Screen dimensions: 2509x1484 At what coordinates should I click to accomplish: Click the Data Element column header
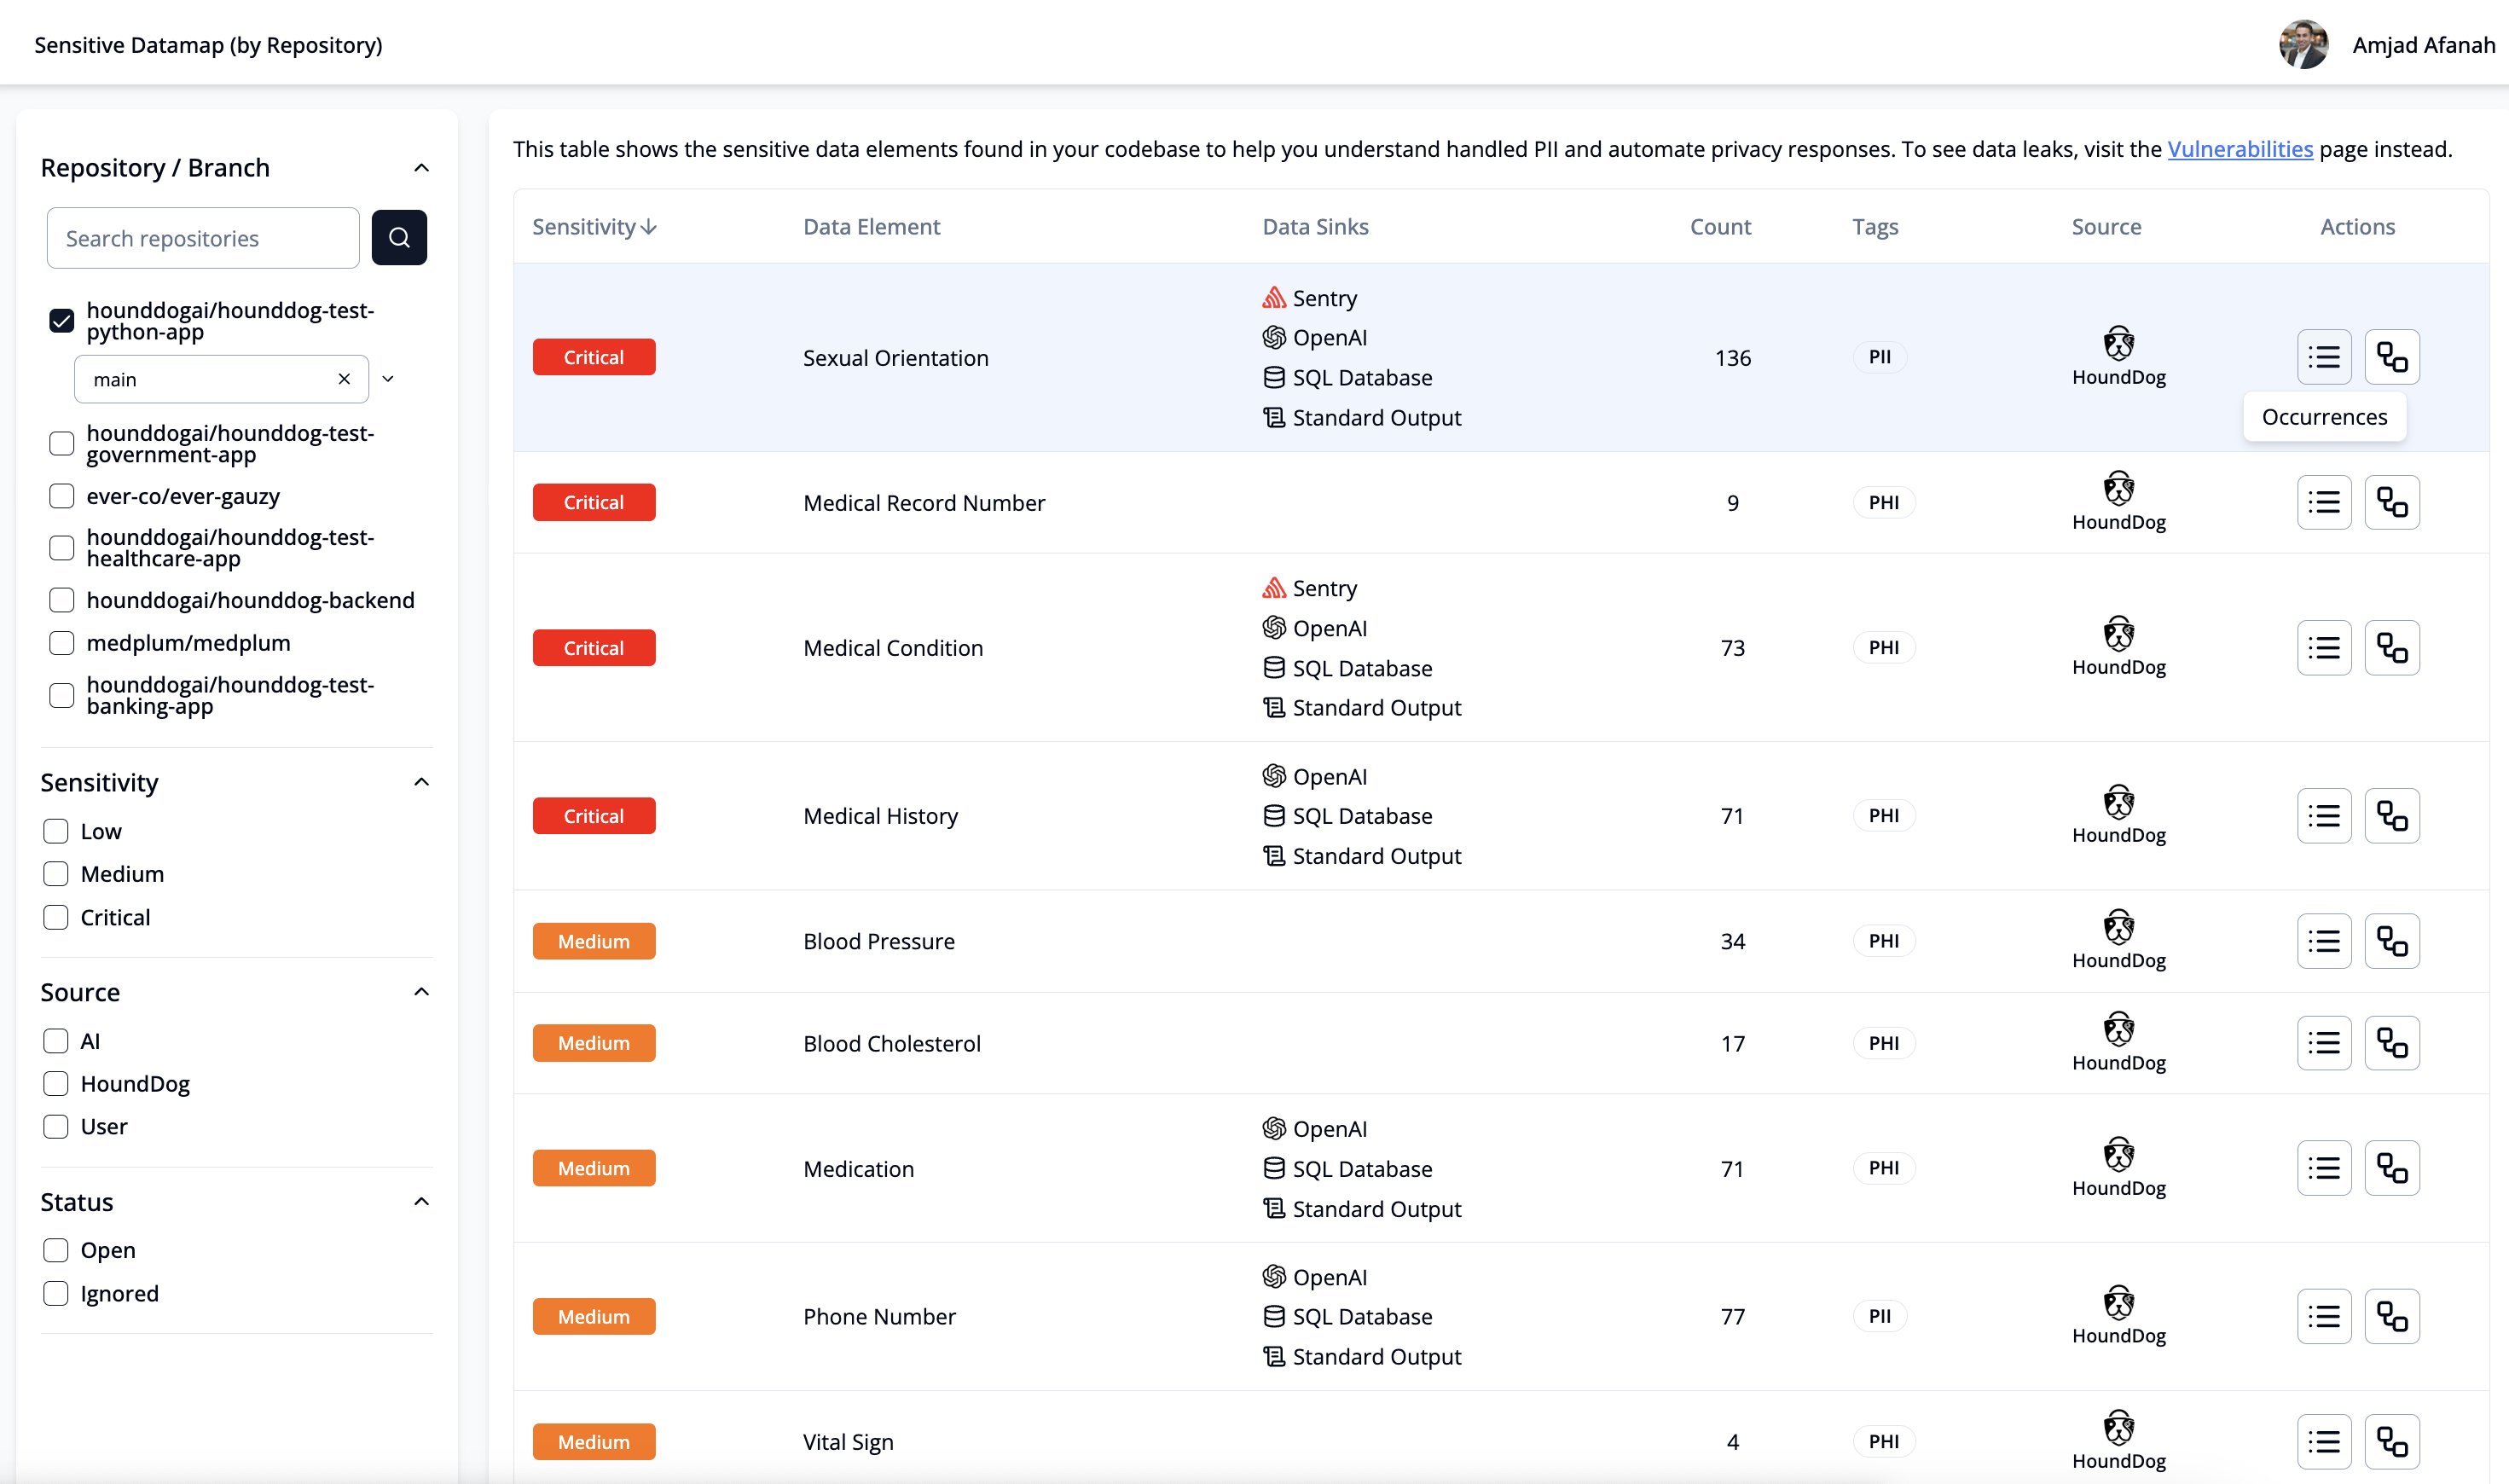pos(871,227)
